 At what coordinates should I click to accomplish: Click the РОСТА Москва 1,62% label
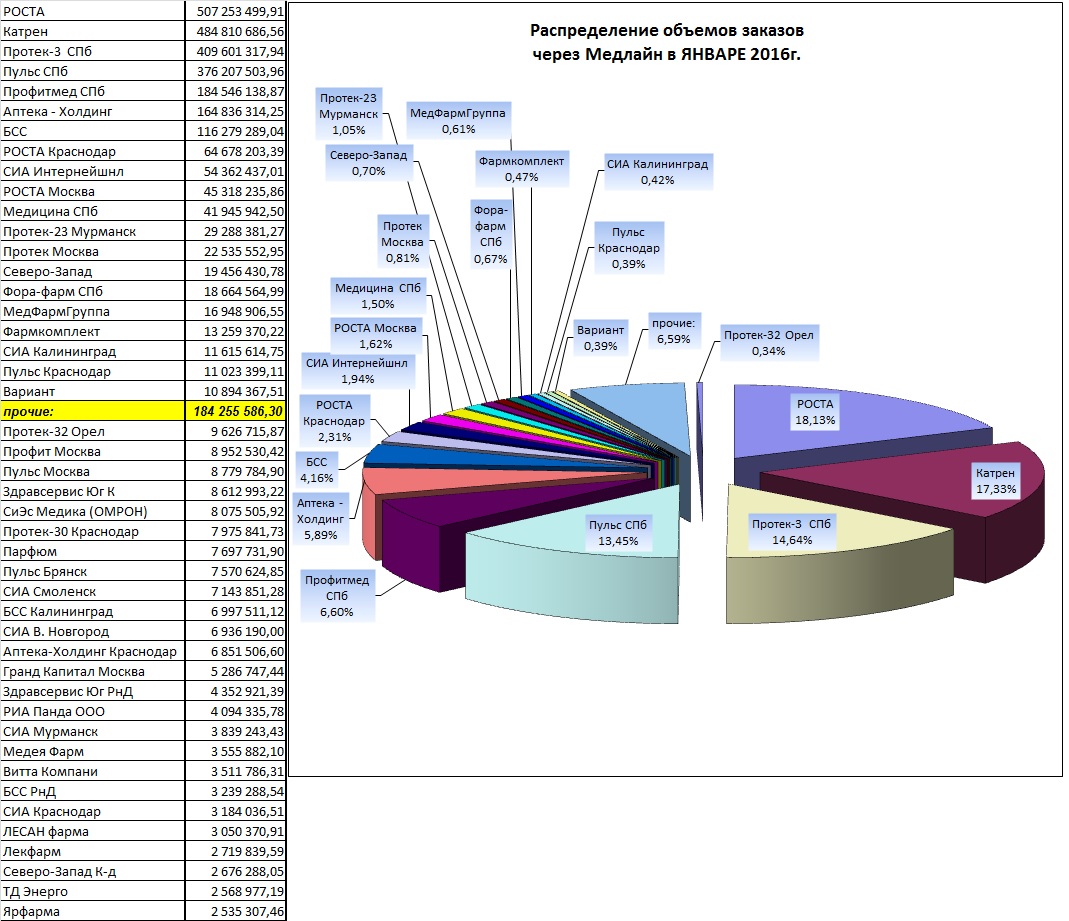[x=375, y=336]
